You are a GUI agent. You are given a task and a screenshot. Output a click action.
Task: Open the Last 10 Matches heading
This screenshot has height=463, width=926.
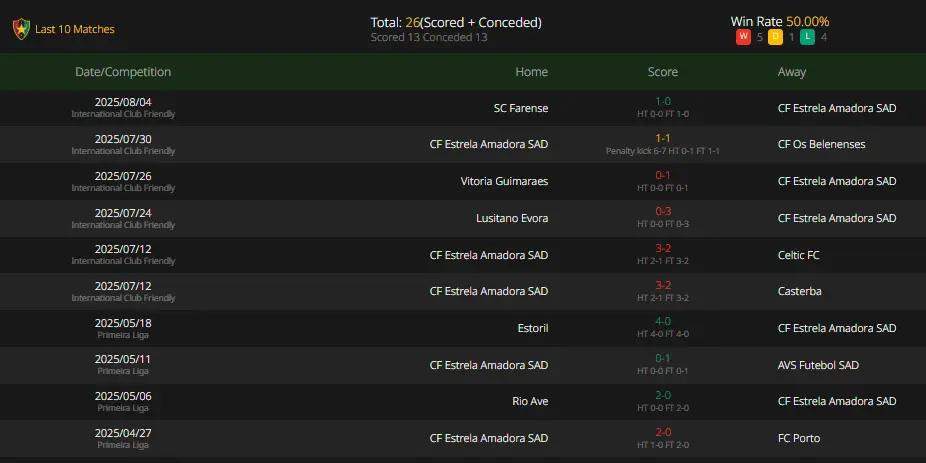click(x=75, y=29)
